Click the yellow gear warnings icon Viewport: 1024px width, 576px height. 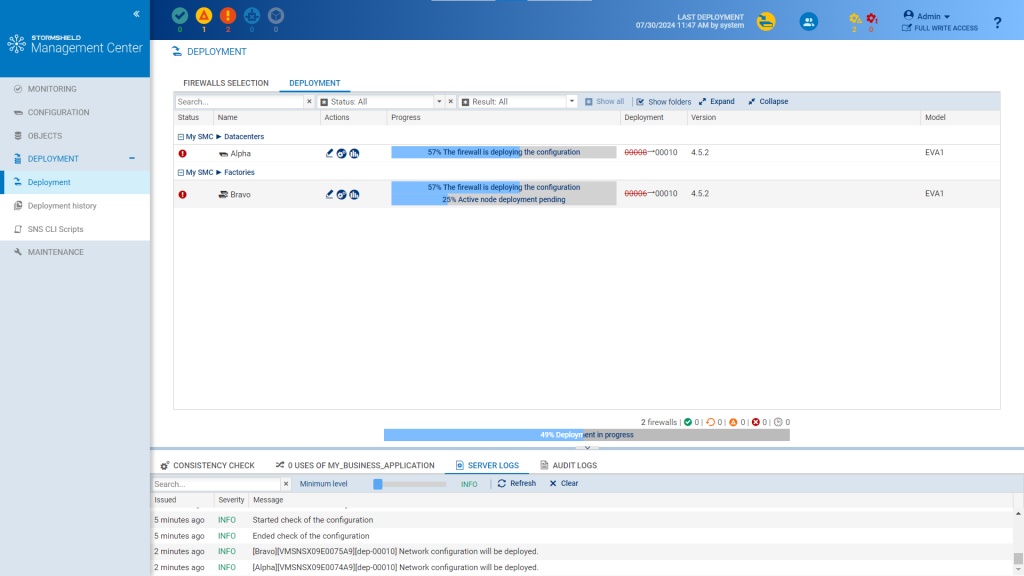pyautogui.click(x=854, y=19)
